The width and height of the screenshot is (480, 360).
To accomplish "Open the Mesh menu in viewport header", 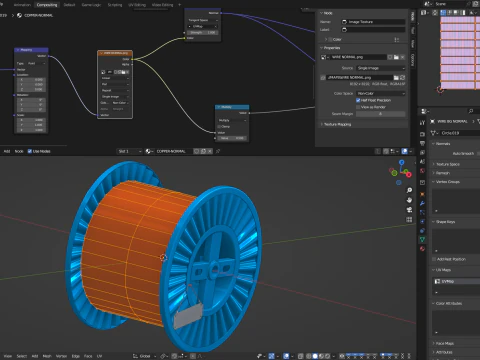I will (47, 356).
